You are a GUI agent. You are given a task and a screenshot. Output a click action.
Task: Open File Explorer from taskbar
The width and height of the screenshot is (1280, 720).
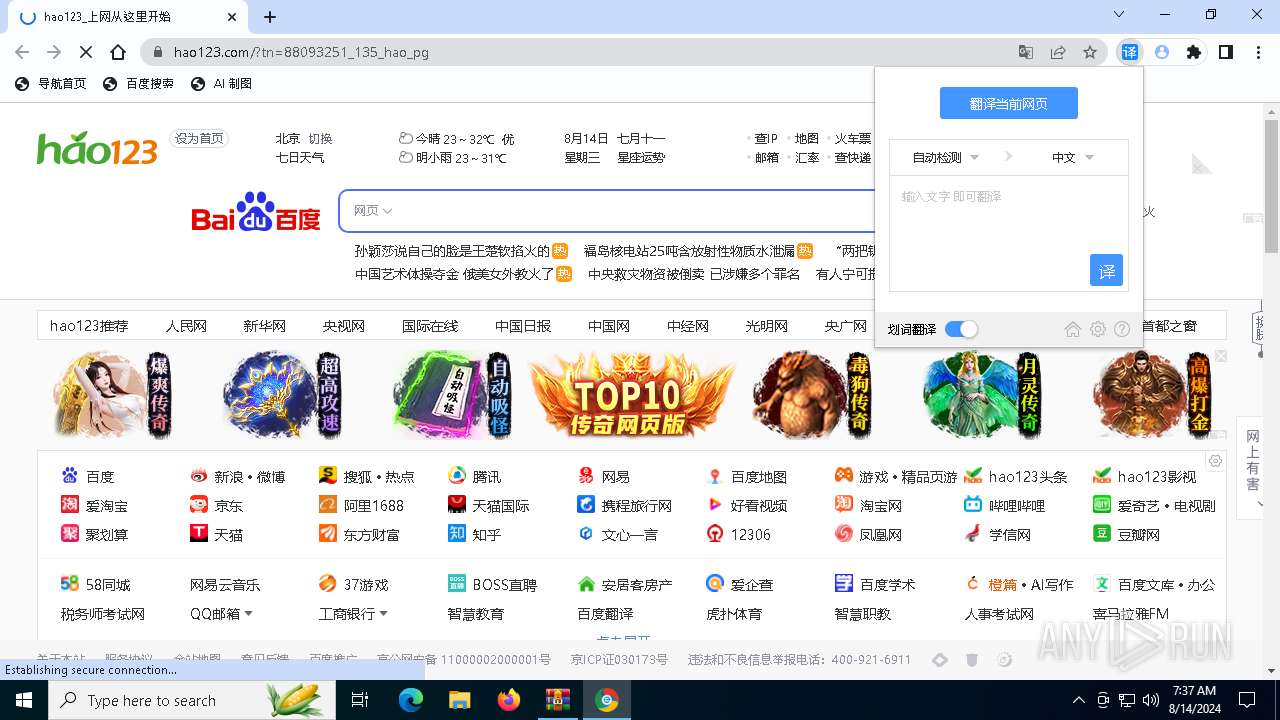[x=459, y=700]
